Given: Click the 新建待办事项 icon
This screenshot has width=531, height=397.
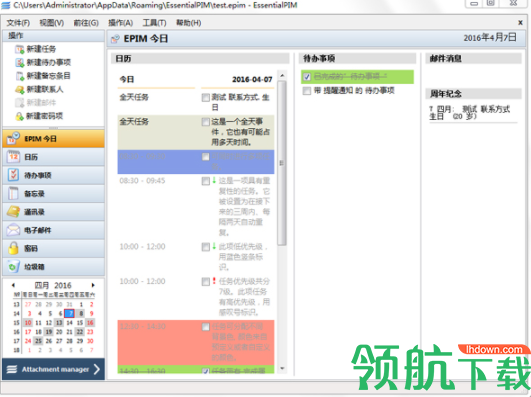Looking at the screenshot, I should click(x=20, y=63).
